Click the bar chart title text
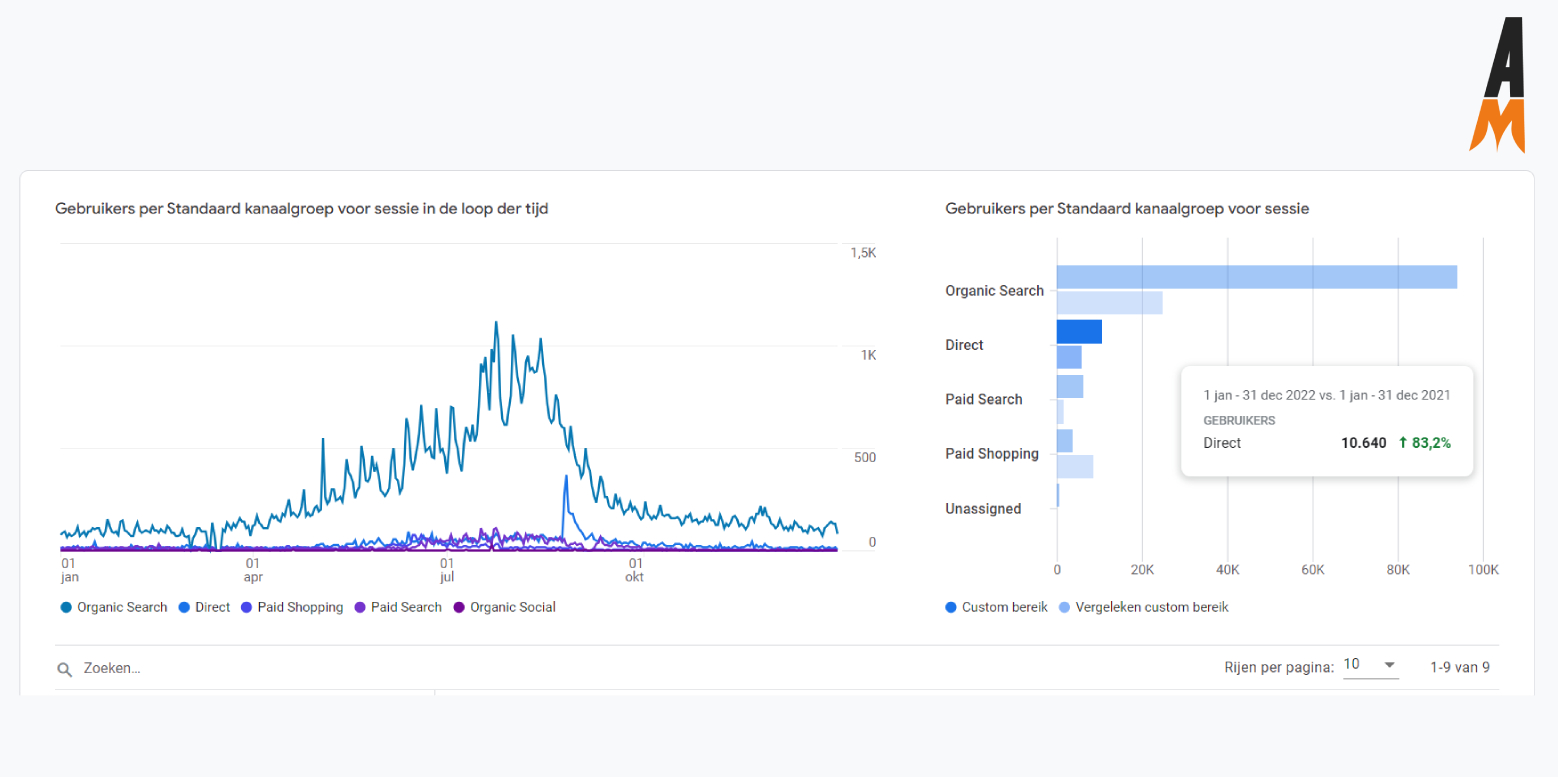 tap(1127, 209)
